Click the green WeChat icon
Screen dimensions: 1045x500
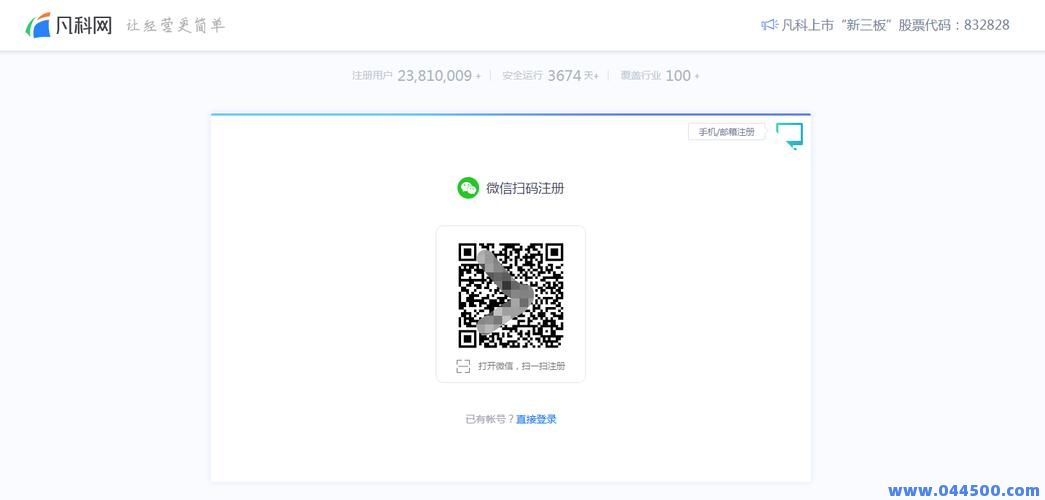pos(468,188)
